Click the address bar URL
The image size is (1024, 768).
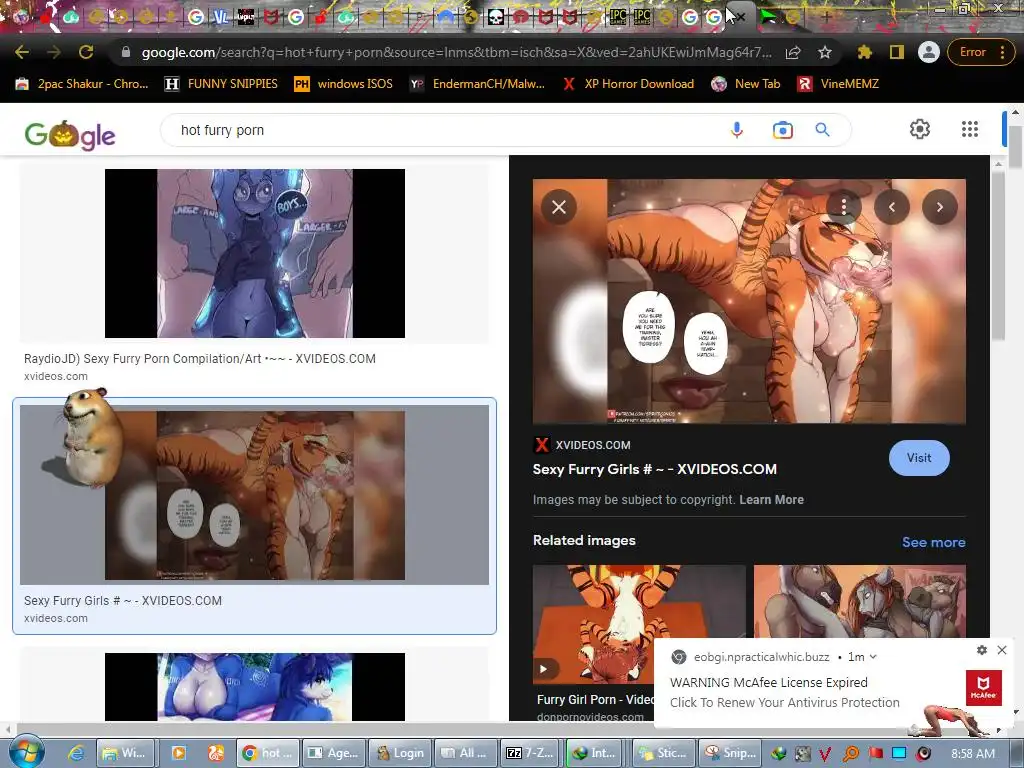coord(456,52)
